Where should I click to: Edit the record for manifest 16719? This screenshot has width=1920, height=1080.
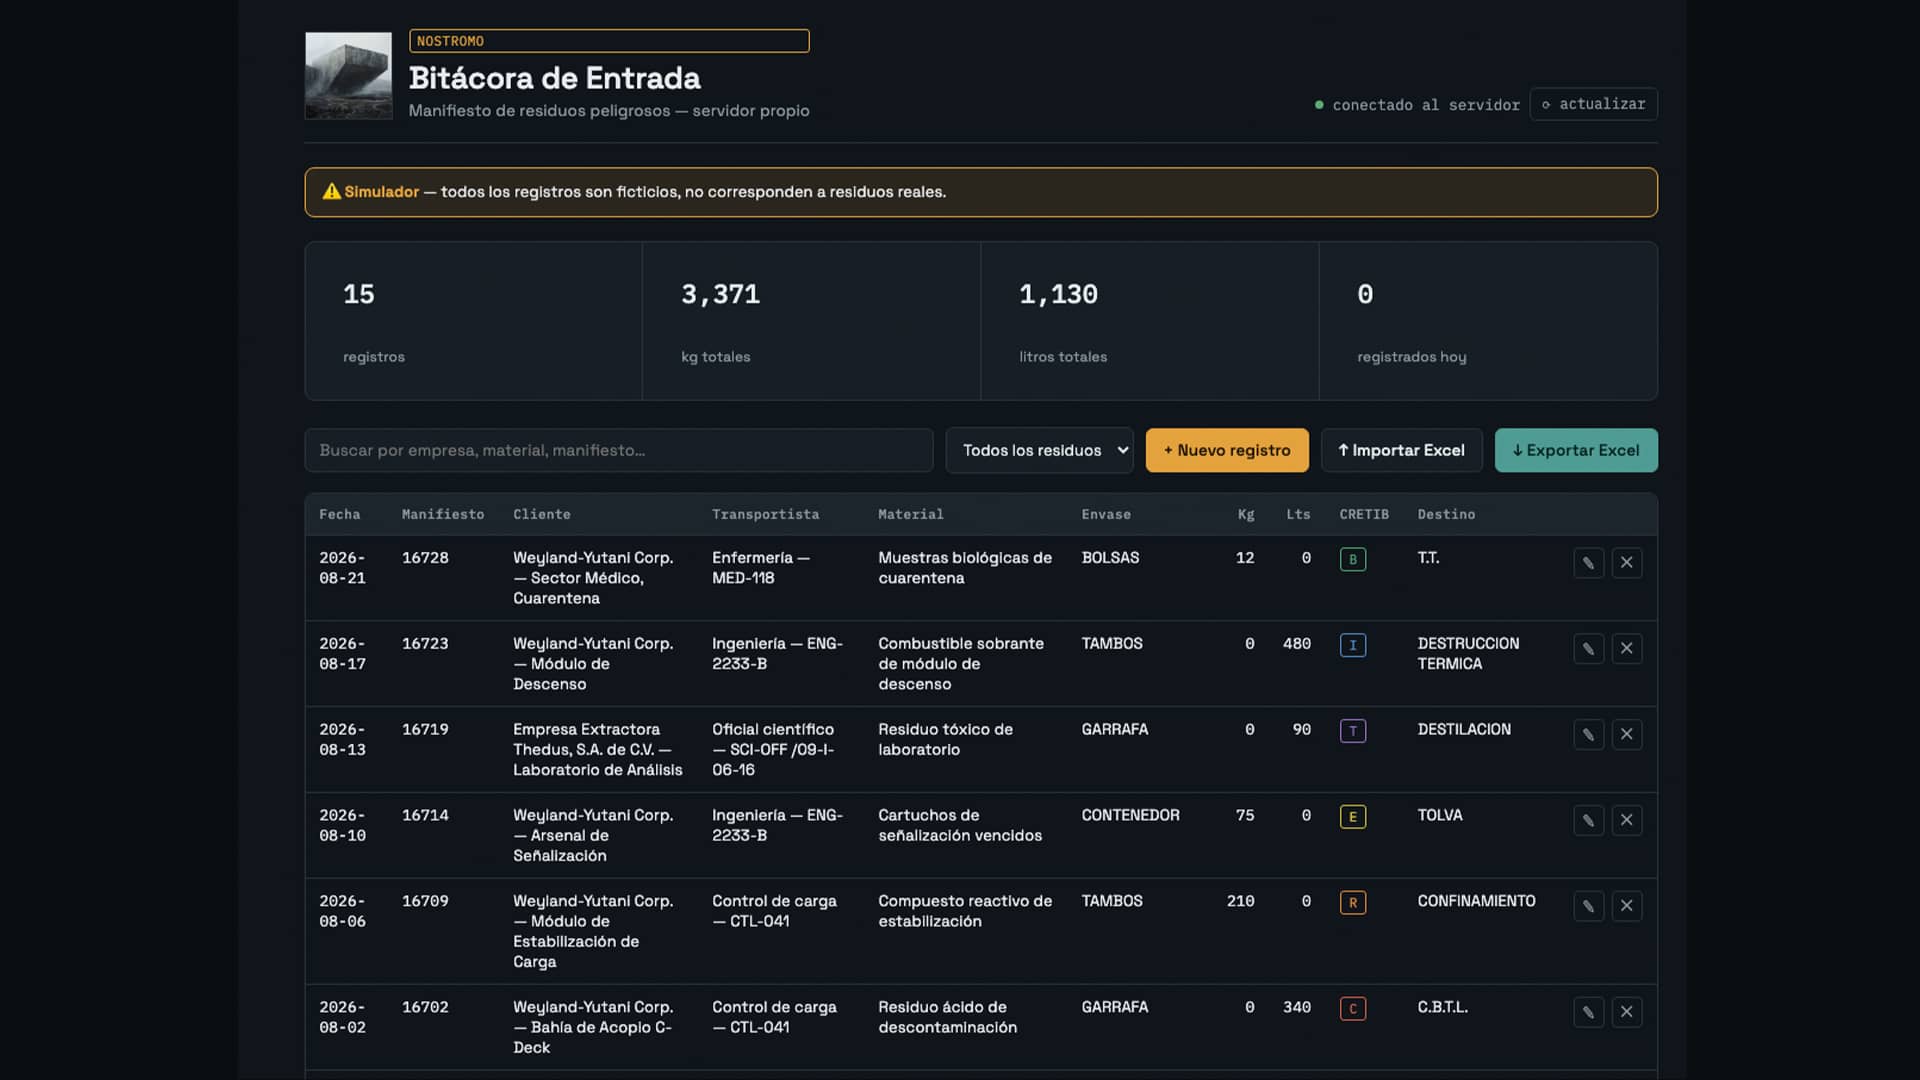pyautogui.click(x=1588, y=735)
